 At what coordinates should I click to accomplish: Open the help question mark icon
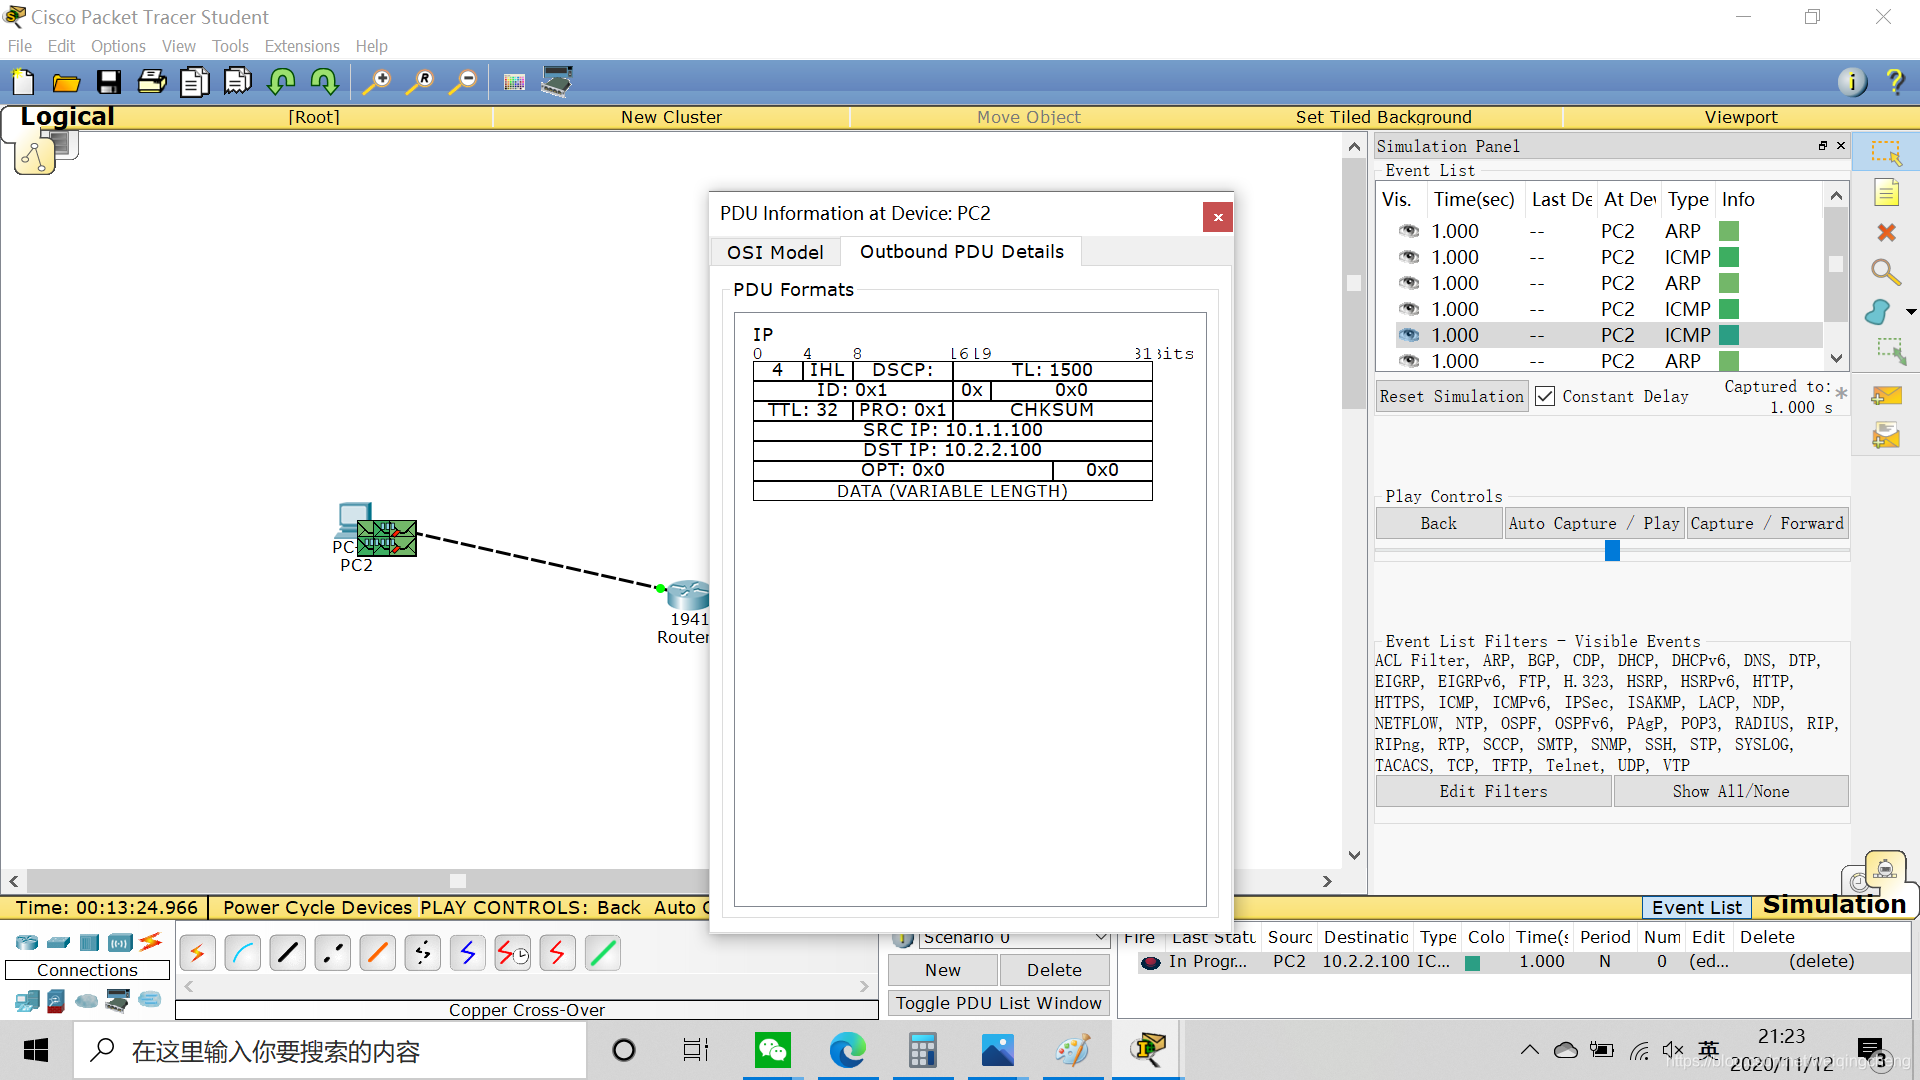pos(1894,82)
